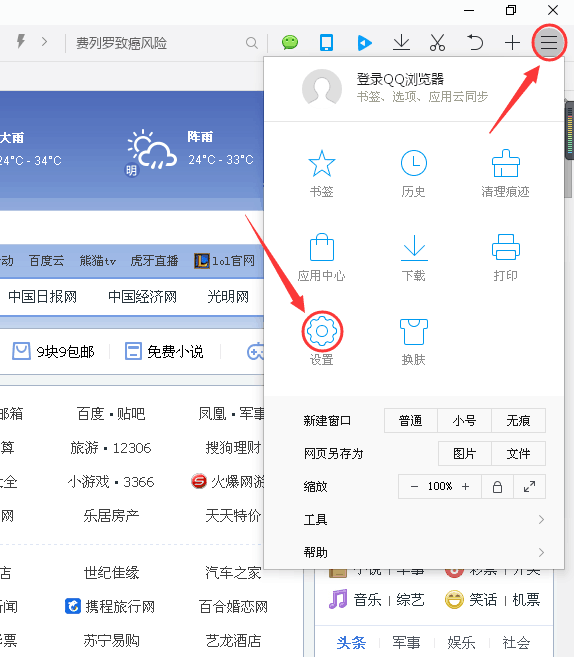
Task: Open 搜狗理财 link
Action: [x=233, y=447]
